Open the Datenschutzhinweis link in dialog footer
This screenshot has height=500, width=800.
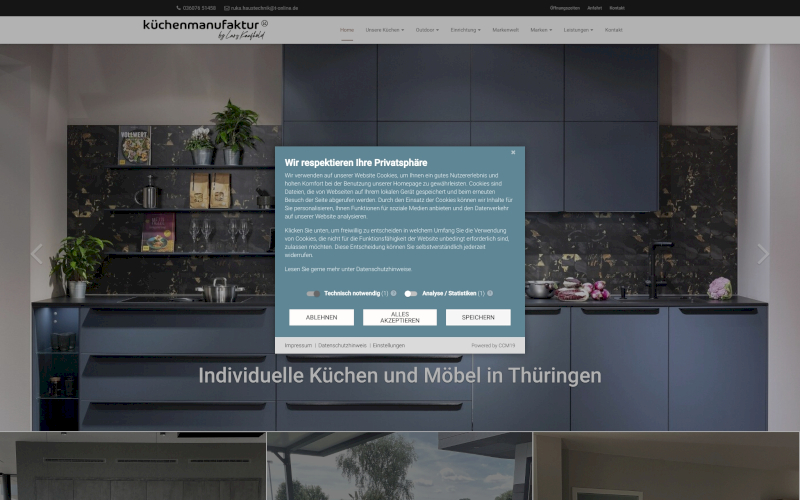click(x=342, y=345)
